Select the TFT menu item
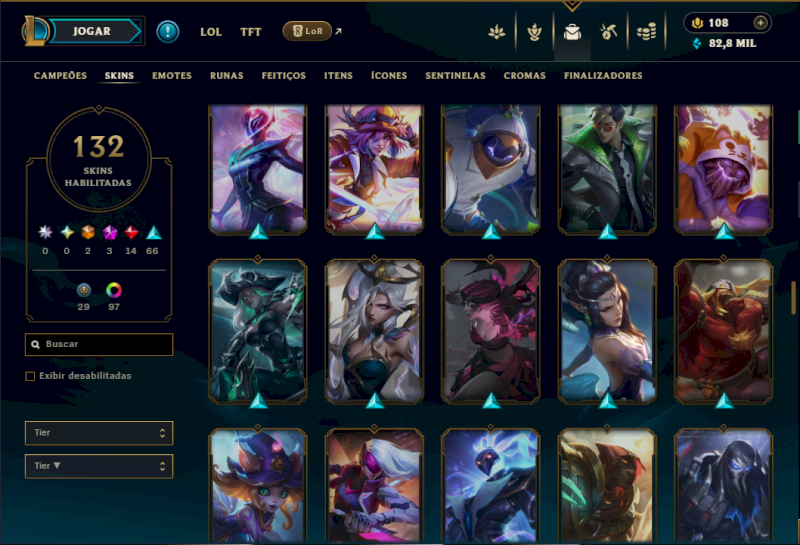 251,32
